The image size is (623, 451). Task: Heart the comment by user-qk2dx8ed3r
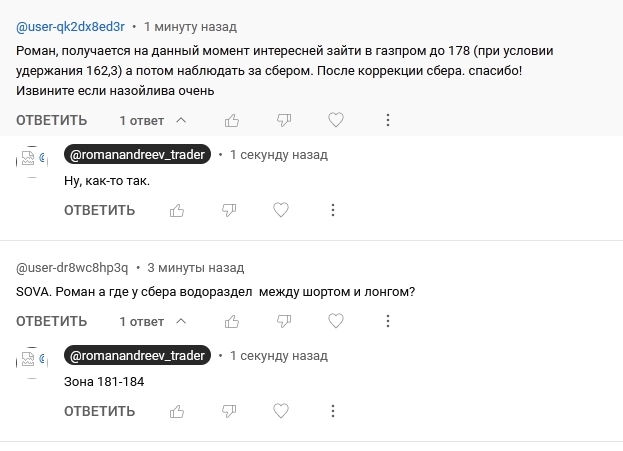click(336, 120)
